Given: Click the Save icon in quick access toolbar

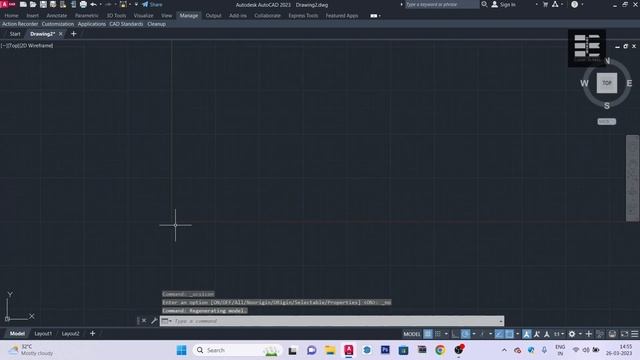Looking at the screenshot, I should (x=43, y=4).
